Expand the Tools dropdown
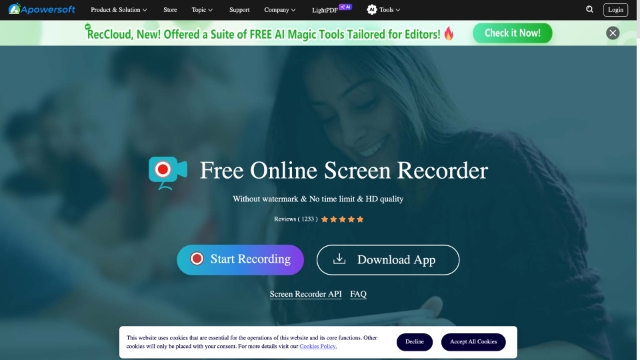This screenshot has height=360, width=640. [389, 9]
